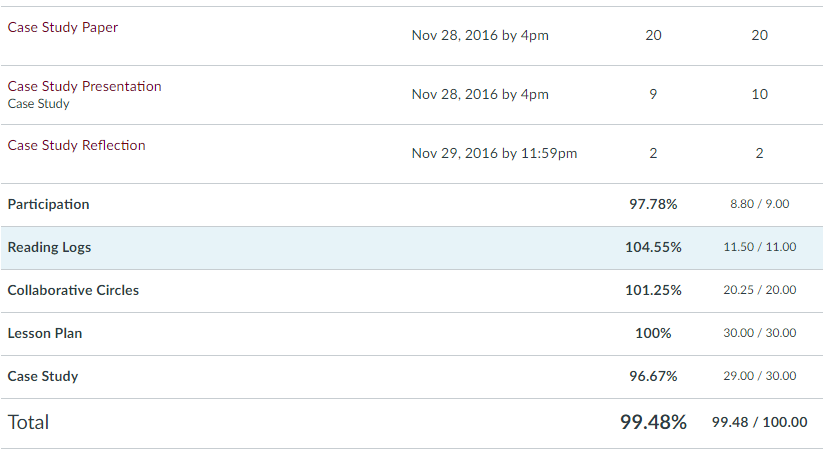Click the Total row label
The width and height of the screenshot is (823, 449).
coord(28,422)
